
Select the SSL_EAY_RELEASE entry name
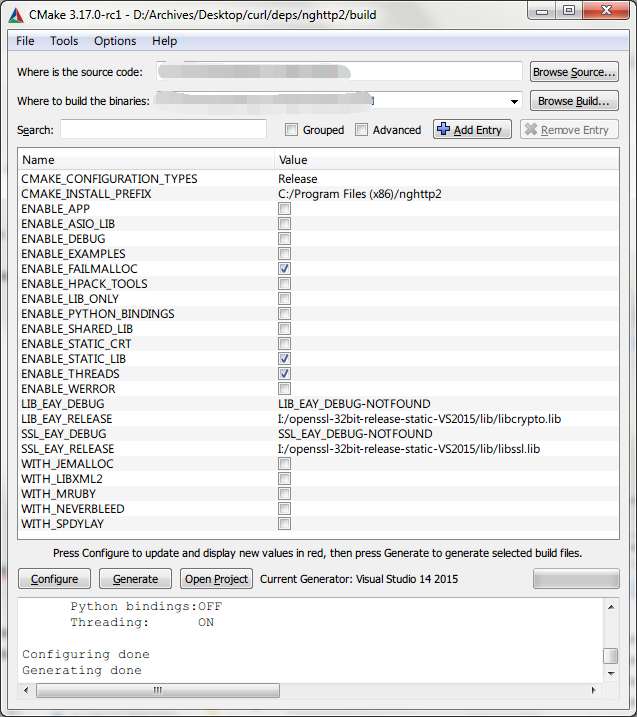point(68,449)
